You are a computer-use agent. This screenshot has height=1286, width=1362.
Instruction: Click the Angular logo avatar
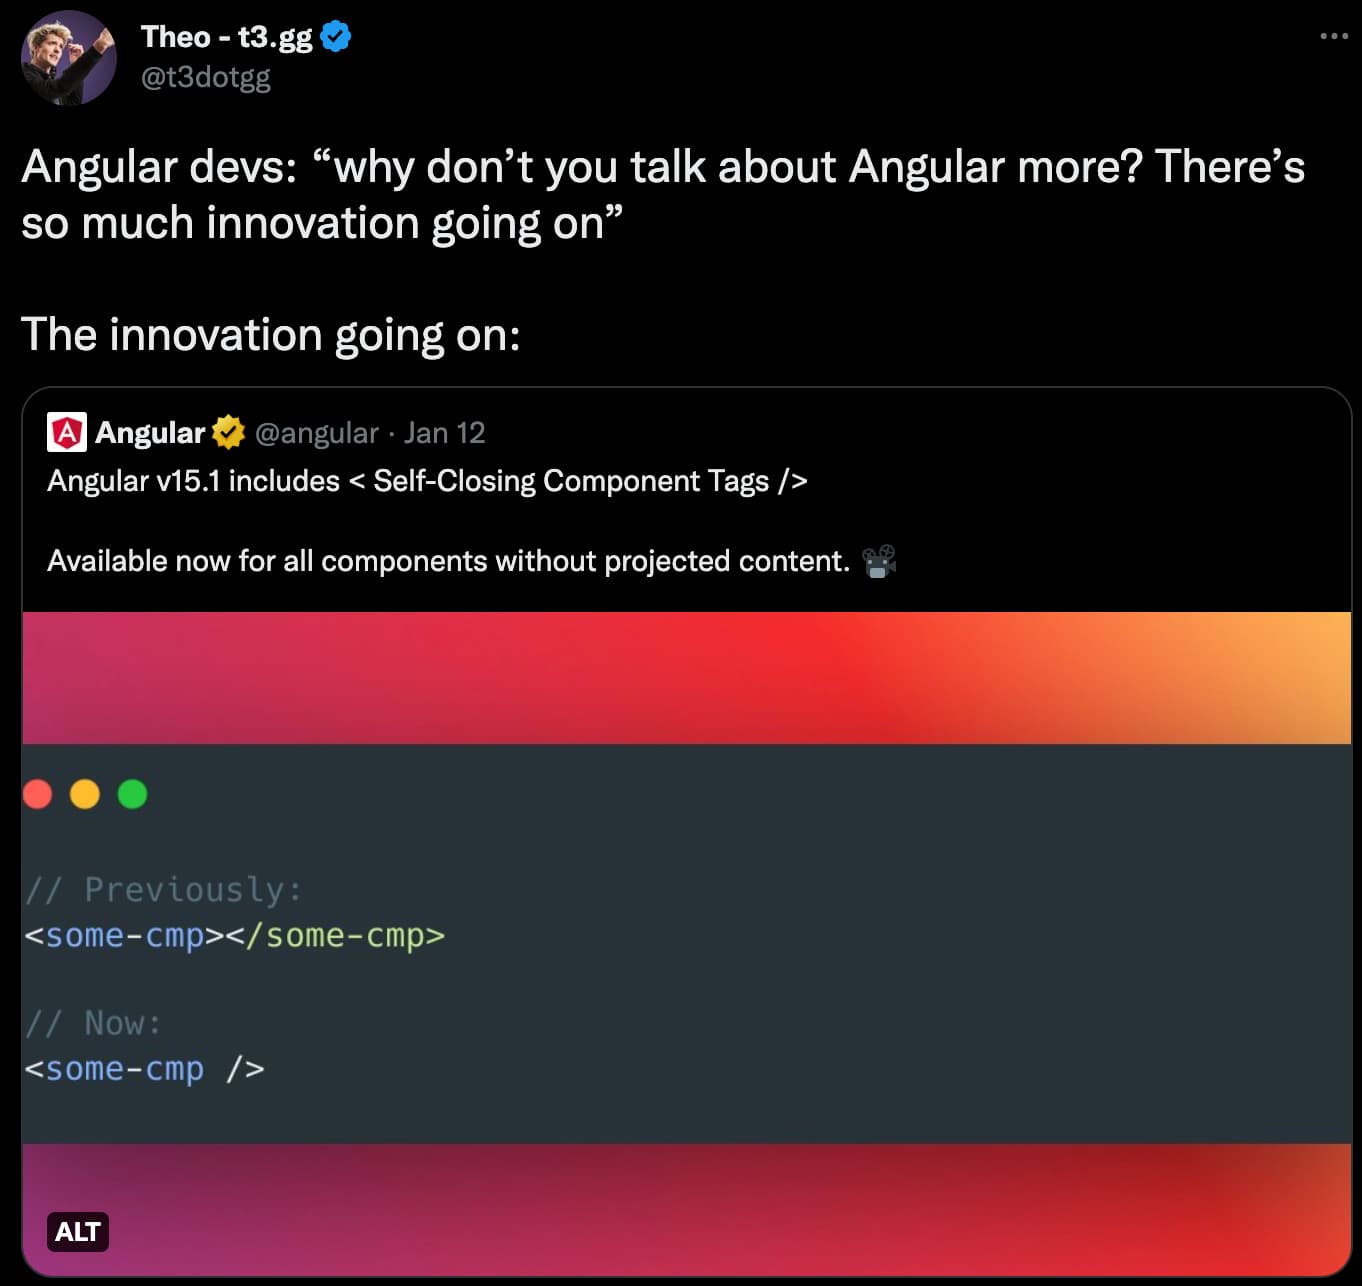coord(67,432)
